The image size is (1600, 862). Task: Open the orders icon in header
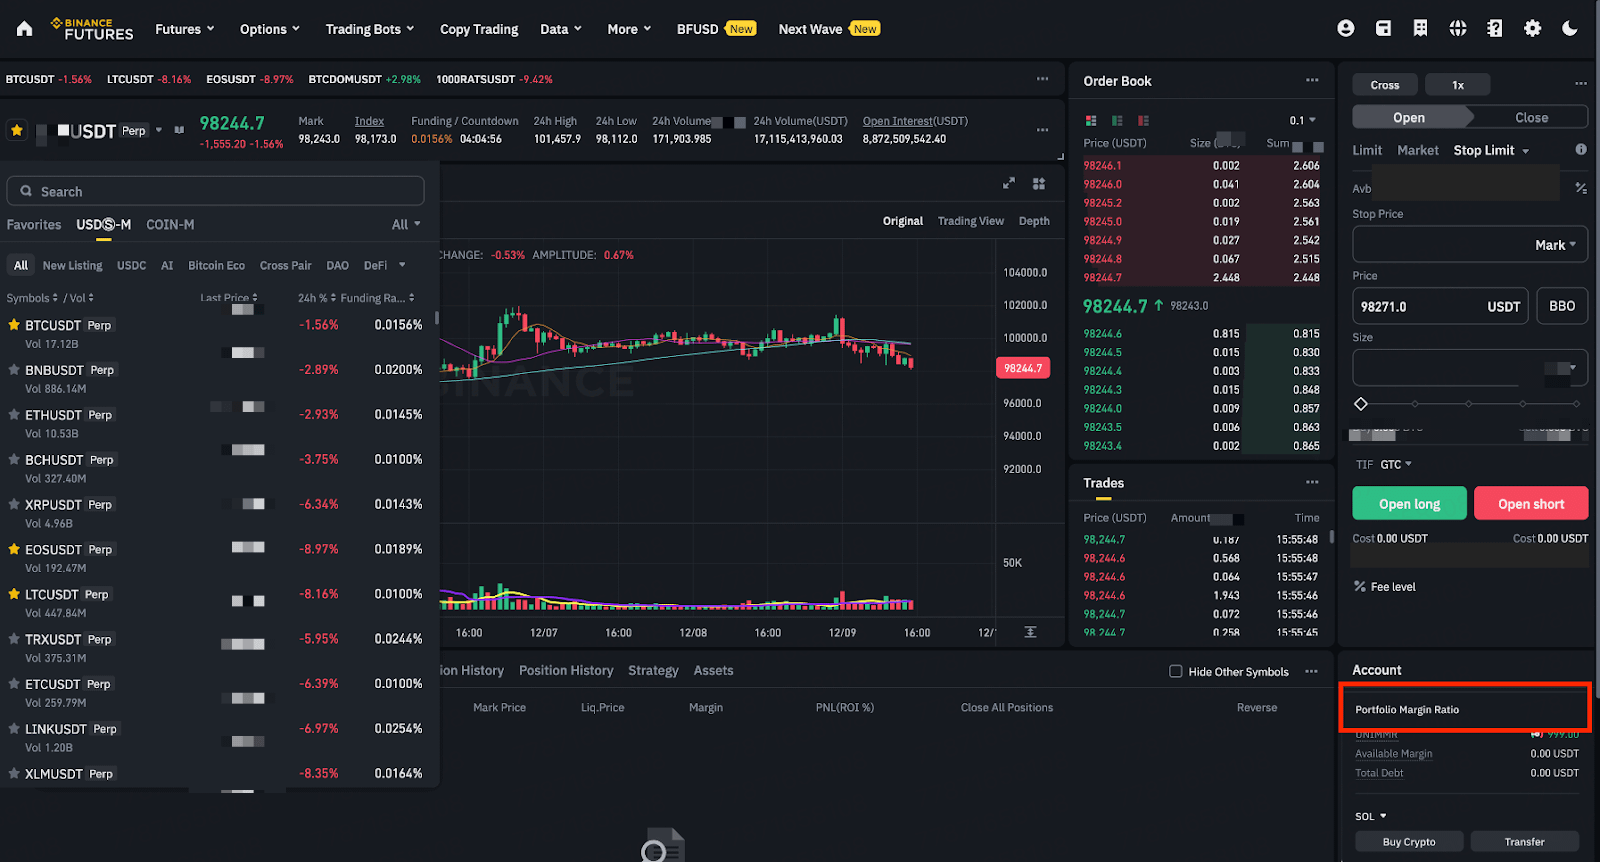1420,29
